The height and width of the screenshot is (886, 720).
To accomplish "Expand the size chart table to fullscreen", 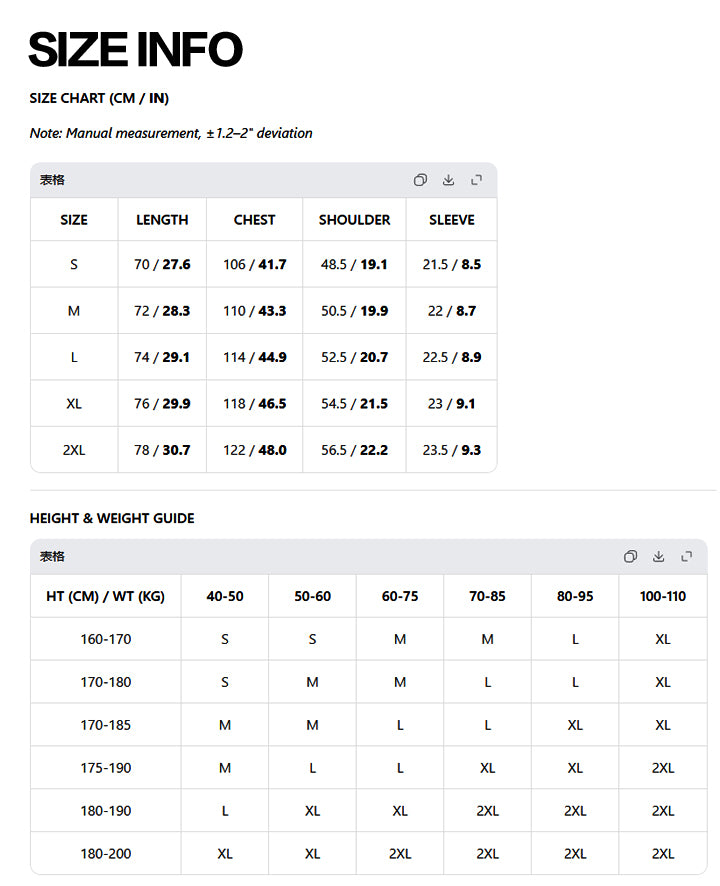I will 476,180.
